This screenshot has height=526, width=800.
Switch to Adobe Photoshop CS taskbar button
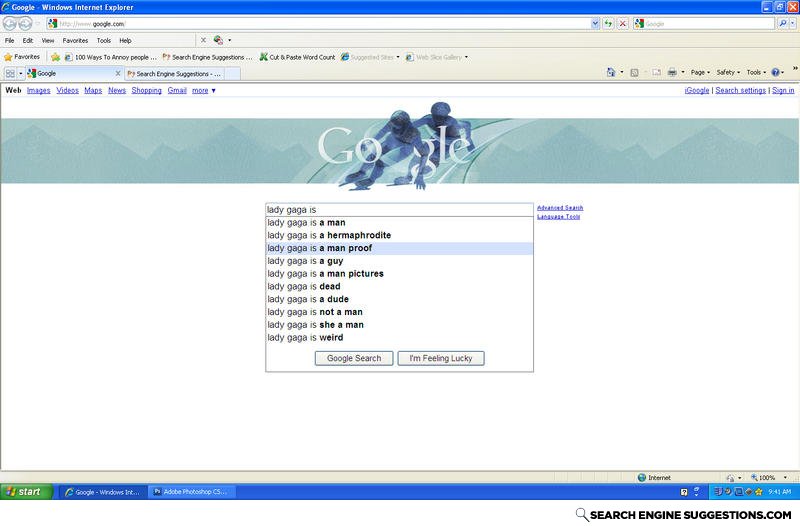pyautogui.click(x=192, y=492)
